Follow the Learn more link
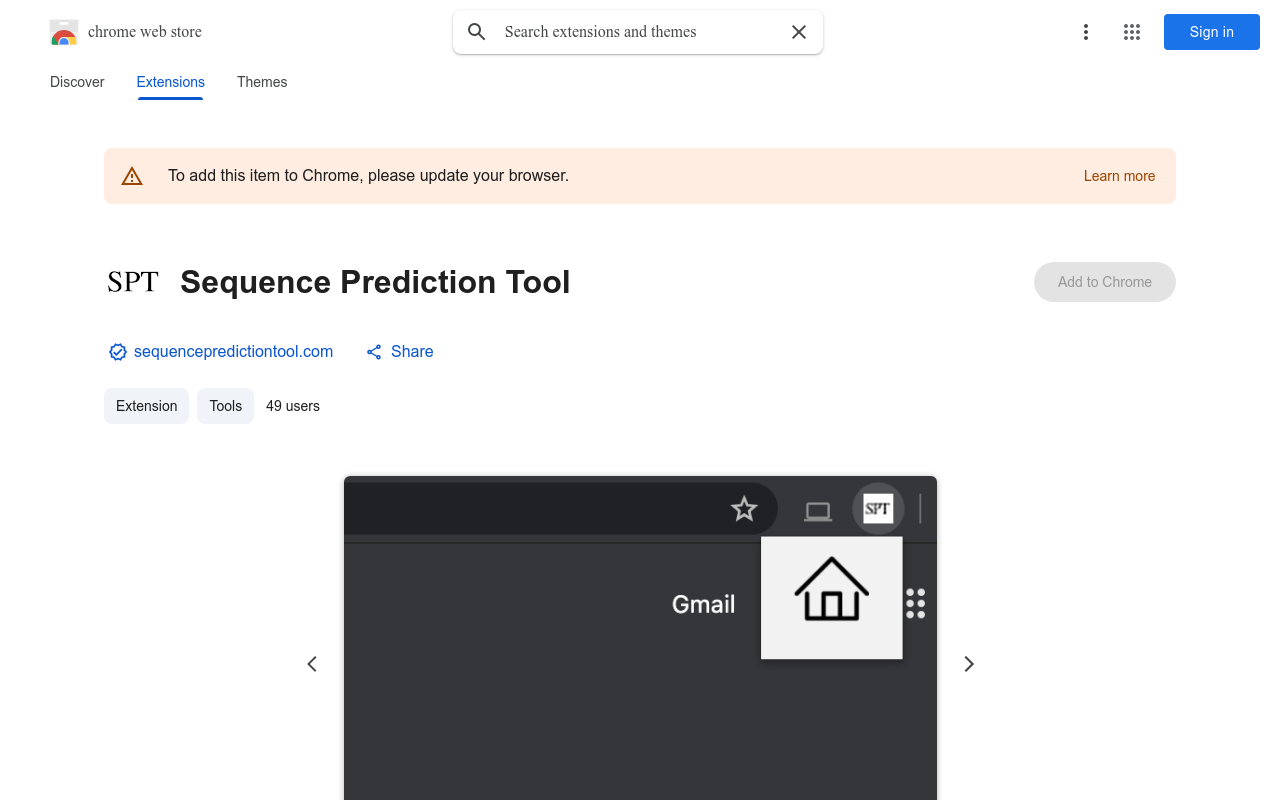Screen dimensions: 1280x800 pos(1119,176)
